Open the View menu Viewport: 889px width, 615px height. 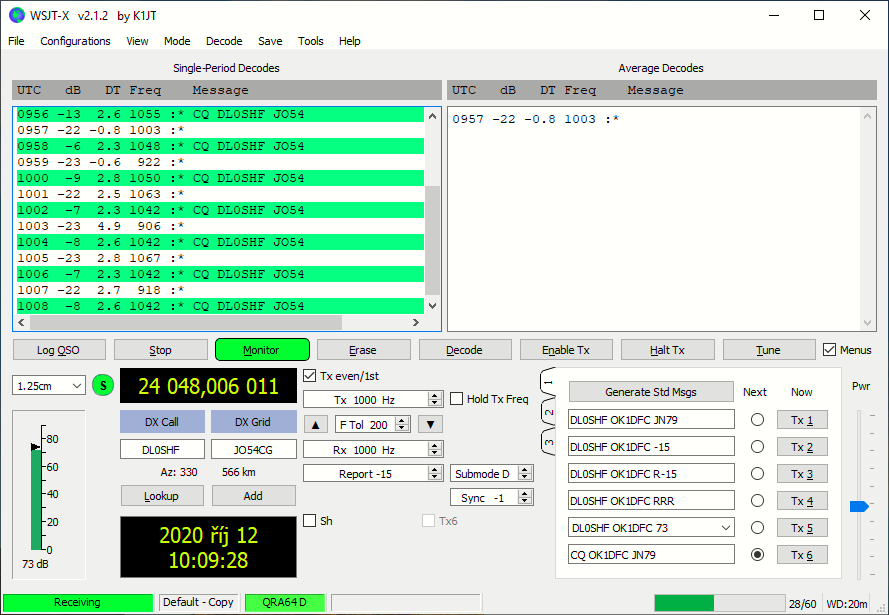[x=137, y=41]
